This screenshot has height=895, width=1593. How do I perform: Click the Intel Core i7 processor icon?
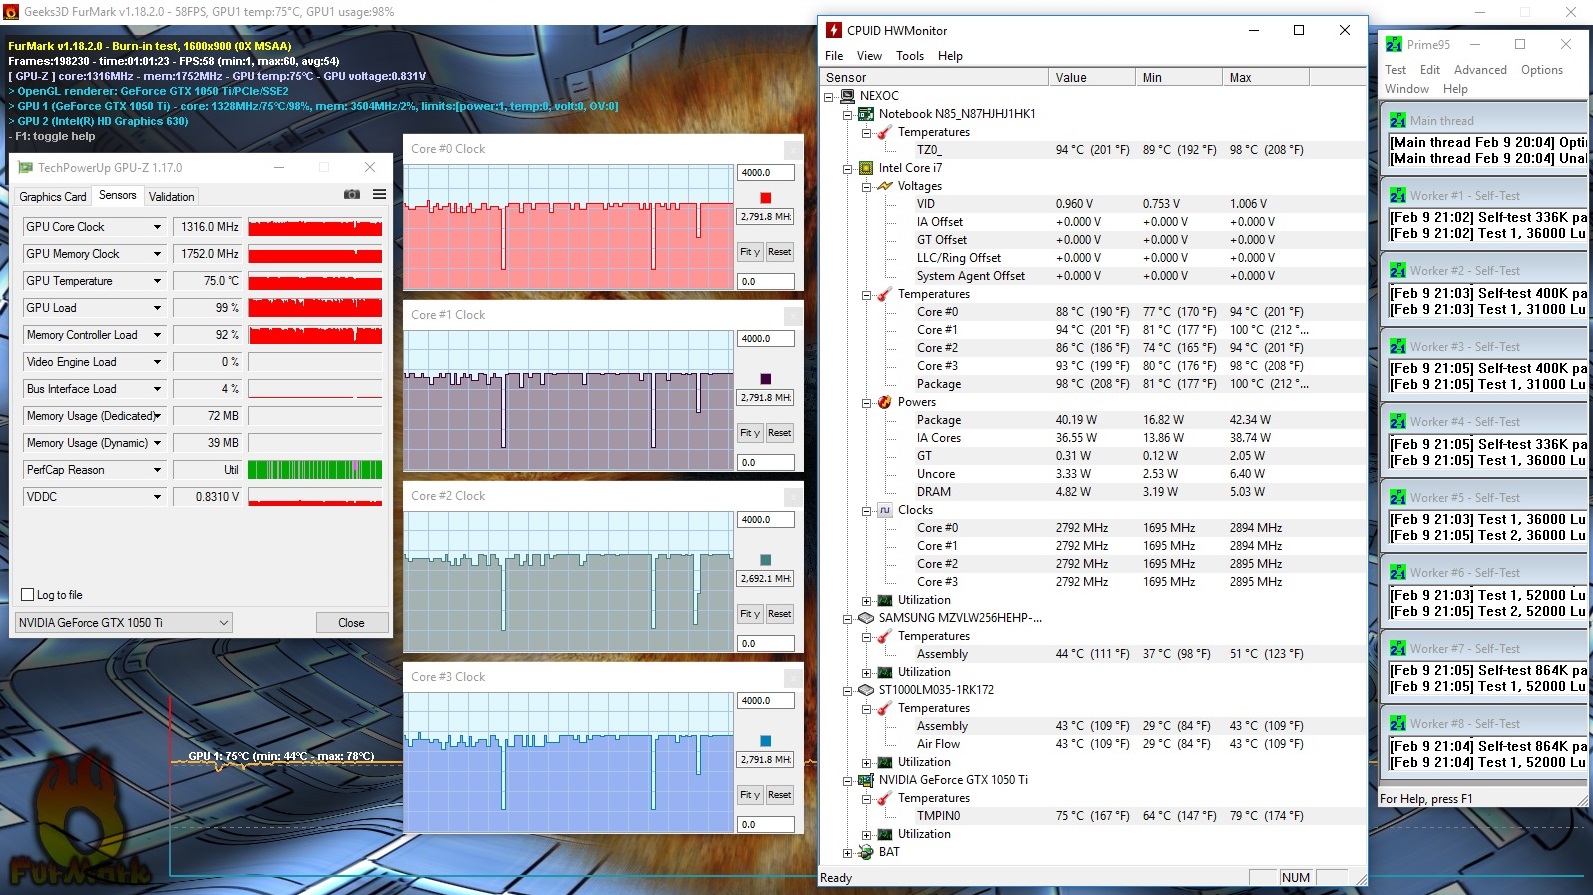pyautogui.click(x=866, y=168)
